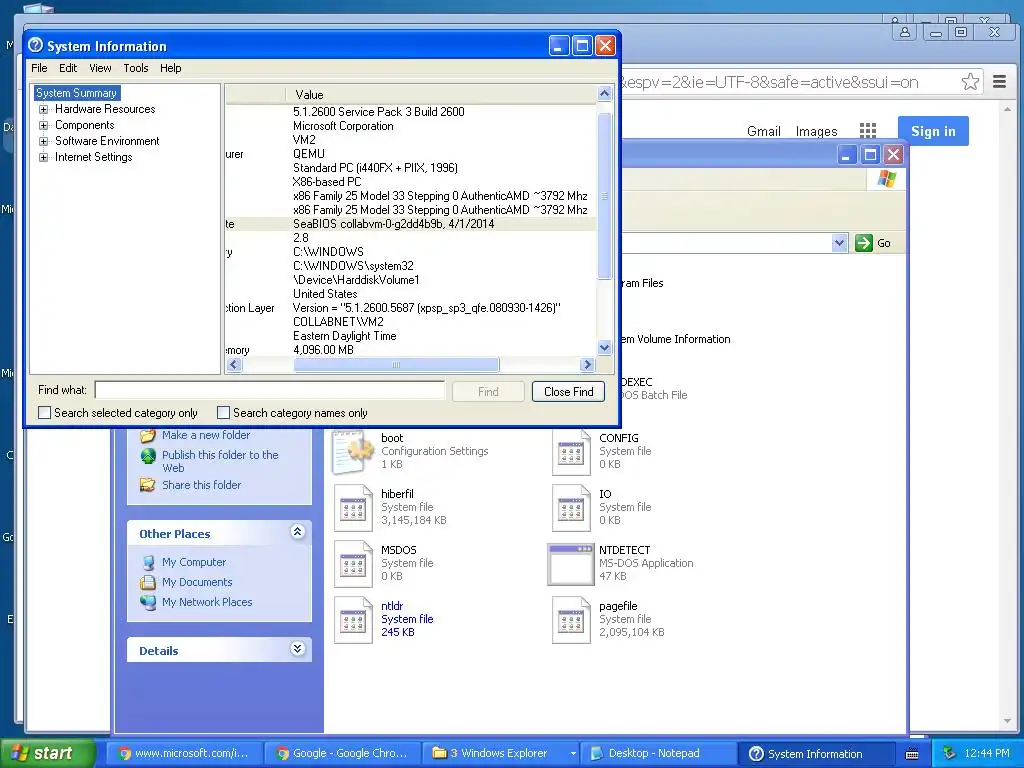Enable Search category names only checkbox
The image size is (1024, 768).
[223, 413]
